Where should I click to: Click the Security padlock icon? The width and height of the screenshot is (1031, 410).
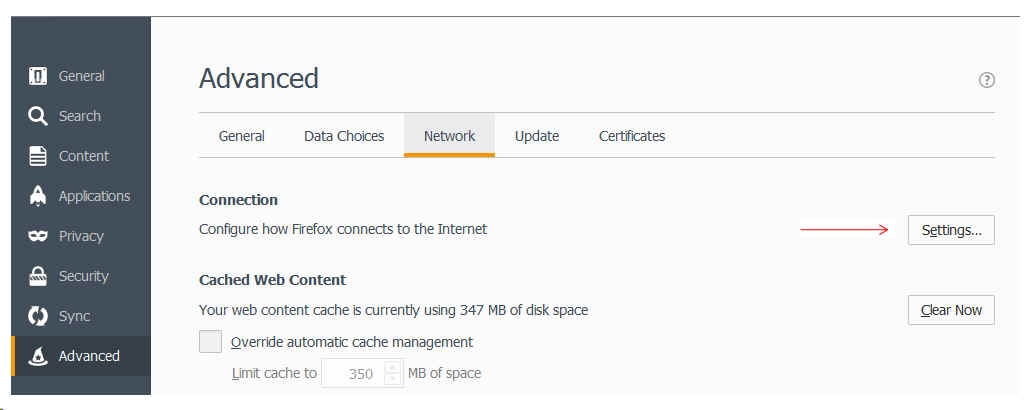click(38, 276)
